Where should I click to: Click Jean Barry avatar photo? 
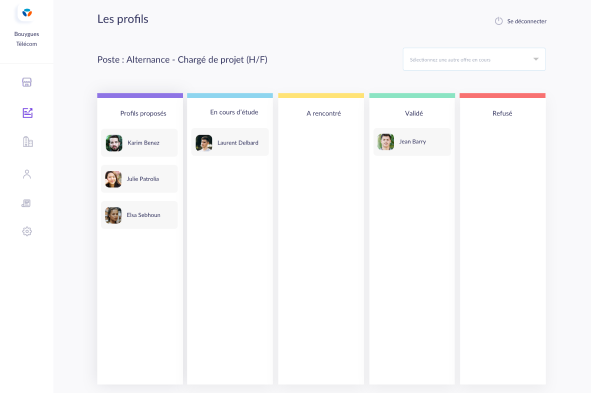386,142
